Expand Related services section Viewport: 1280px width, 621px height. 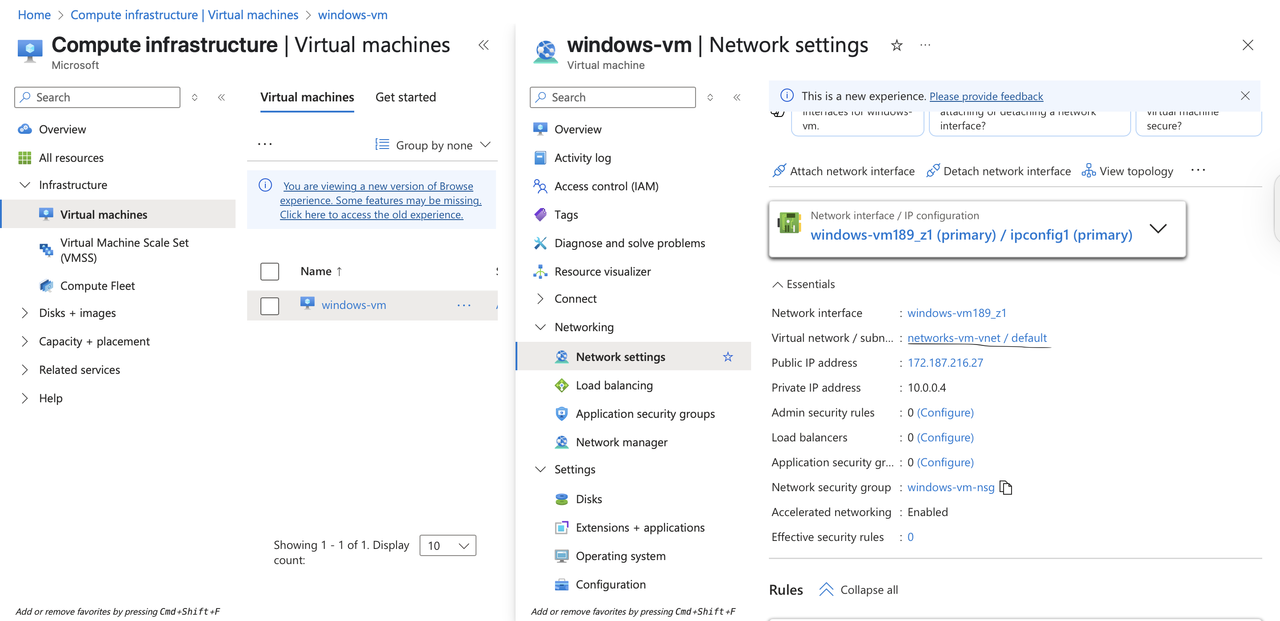tap(25, 370)
